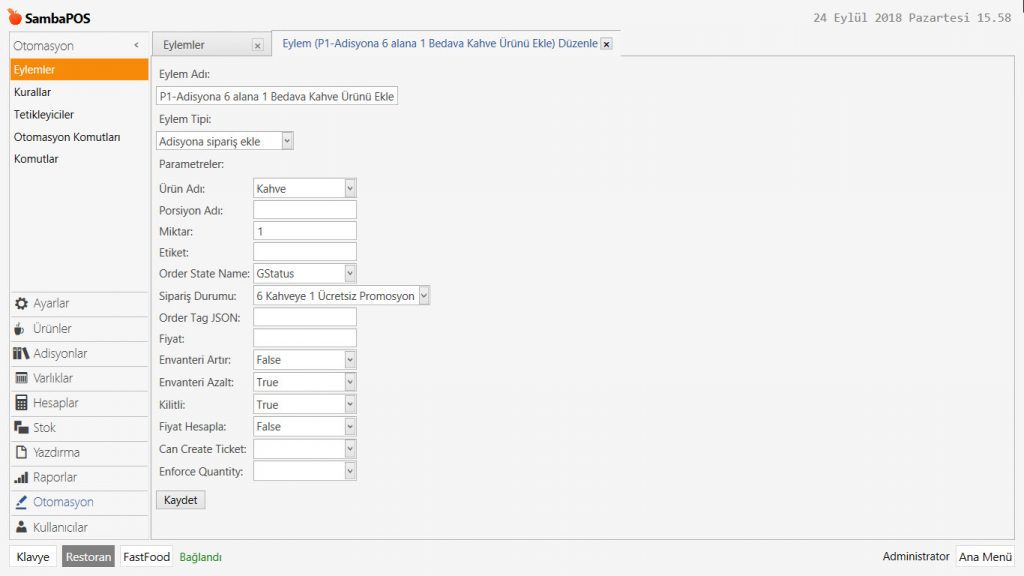Select Kurallar in the Otomasyon menu
Screen dimensions: 1024x576
point(33,92)
